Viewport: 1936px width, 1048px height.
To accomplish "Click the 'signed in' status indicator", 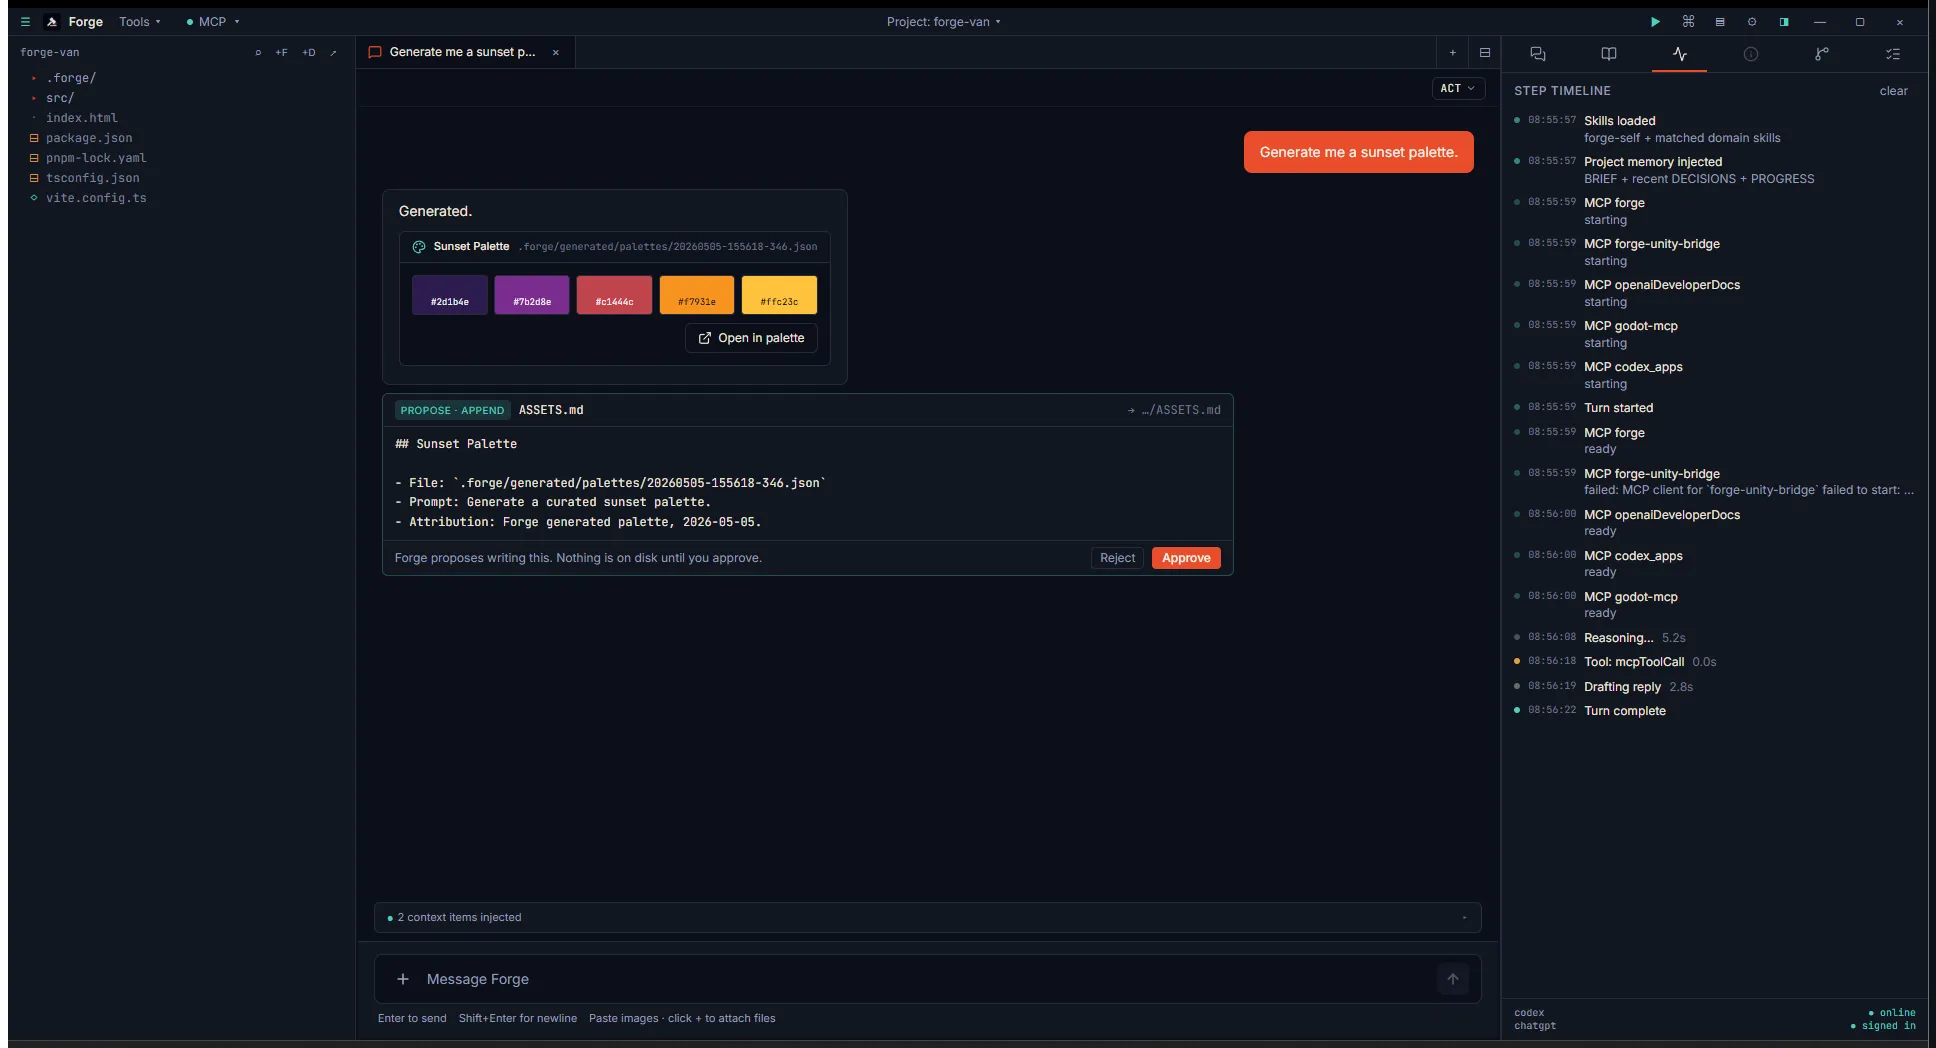I will point(1883,1026).
